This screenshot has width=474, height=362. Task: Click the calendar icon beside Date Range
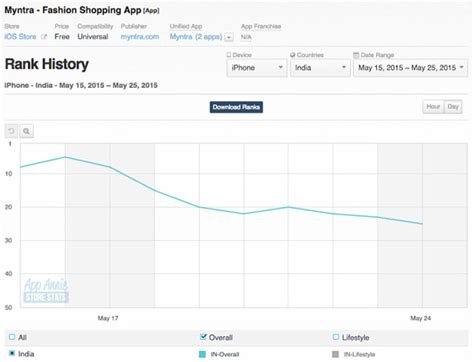(x=356, y=55)
